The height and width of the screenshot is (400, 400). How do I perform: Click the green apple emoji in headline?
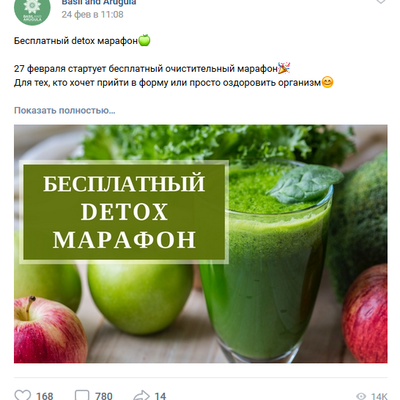(x=144, y=40)
